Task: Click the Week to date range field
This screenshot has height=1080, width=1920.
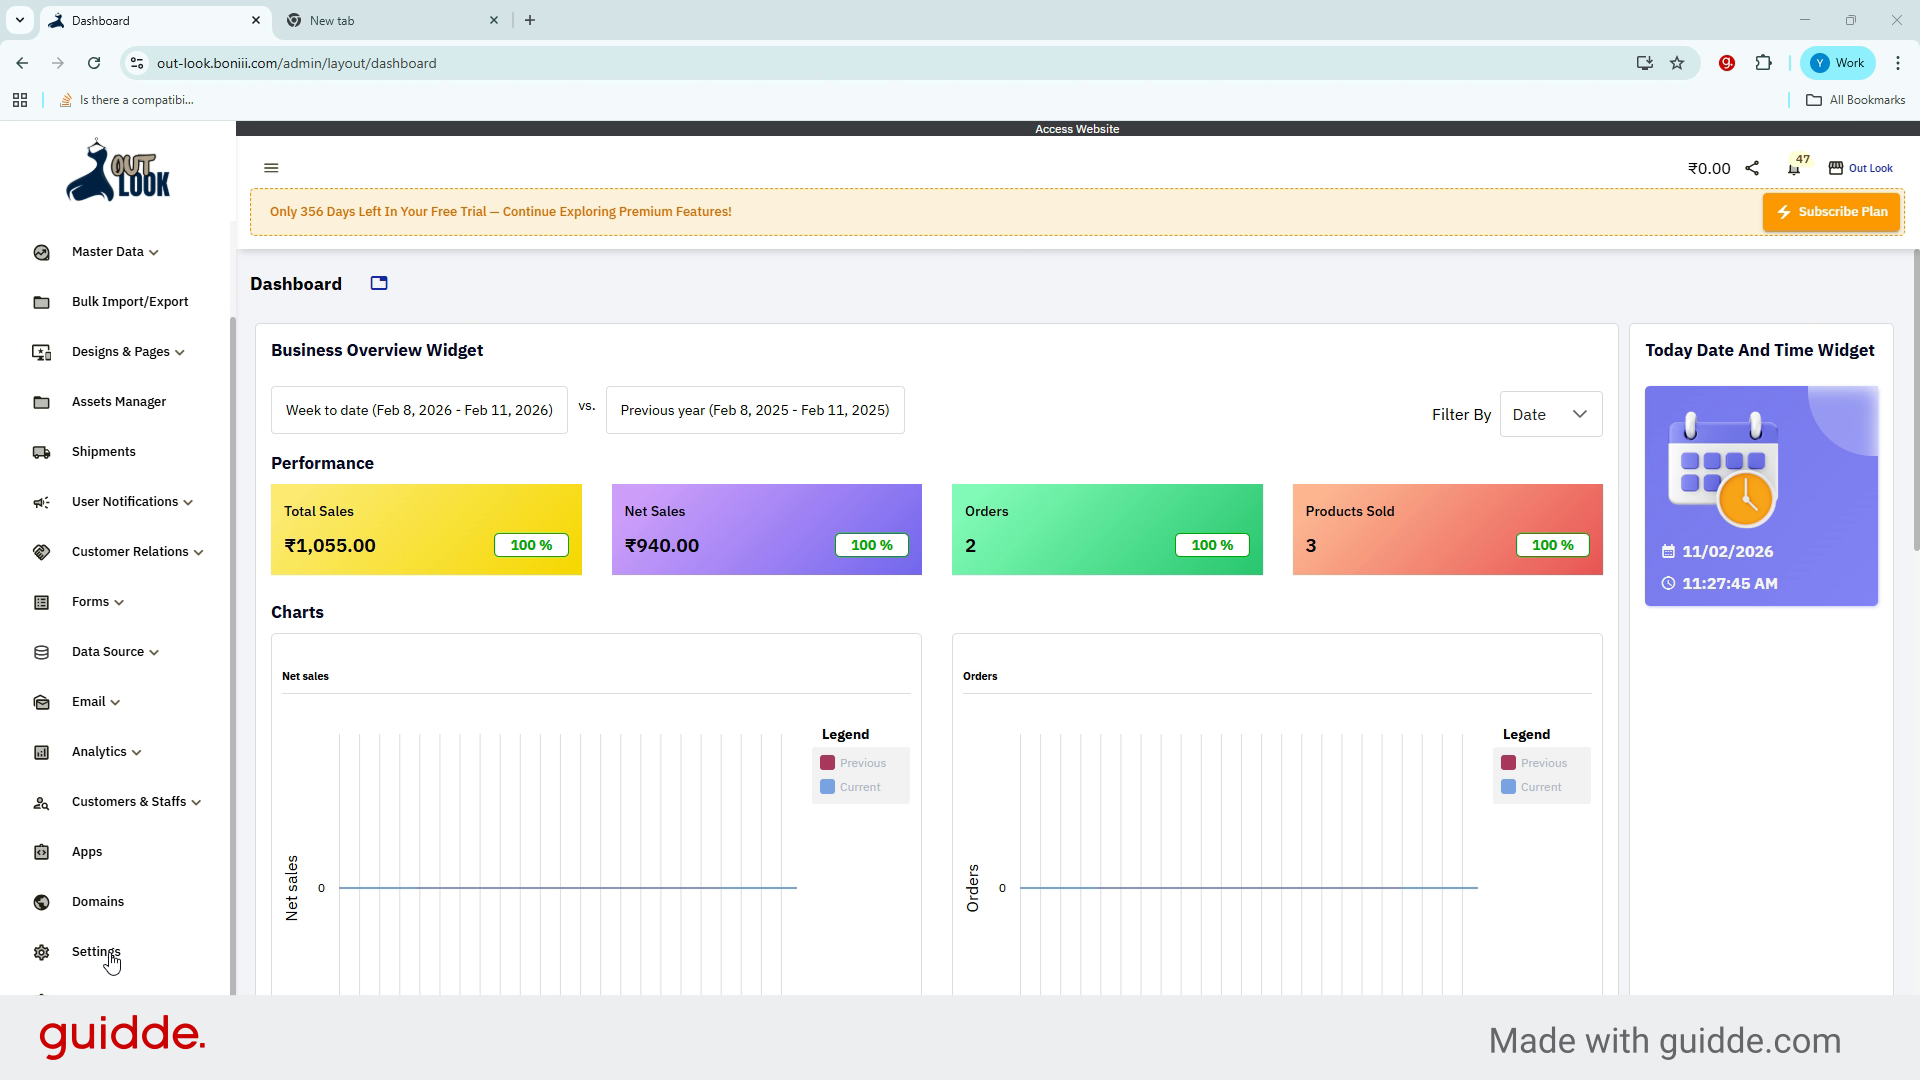Action: pos(419,410)
